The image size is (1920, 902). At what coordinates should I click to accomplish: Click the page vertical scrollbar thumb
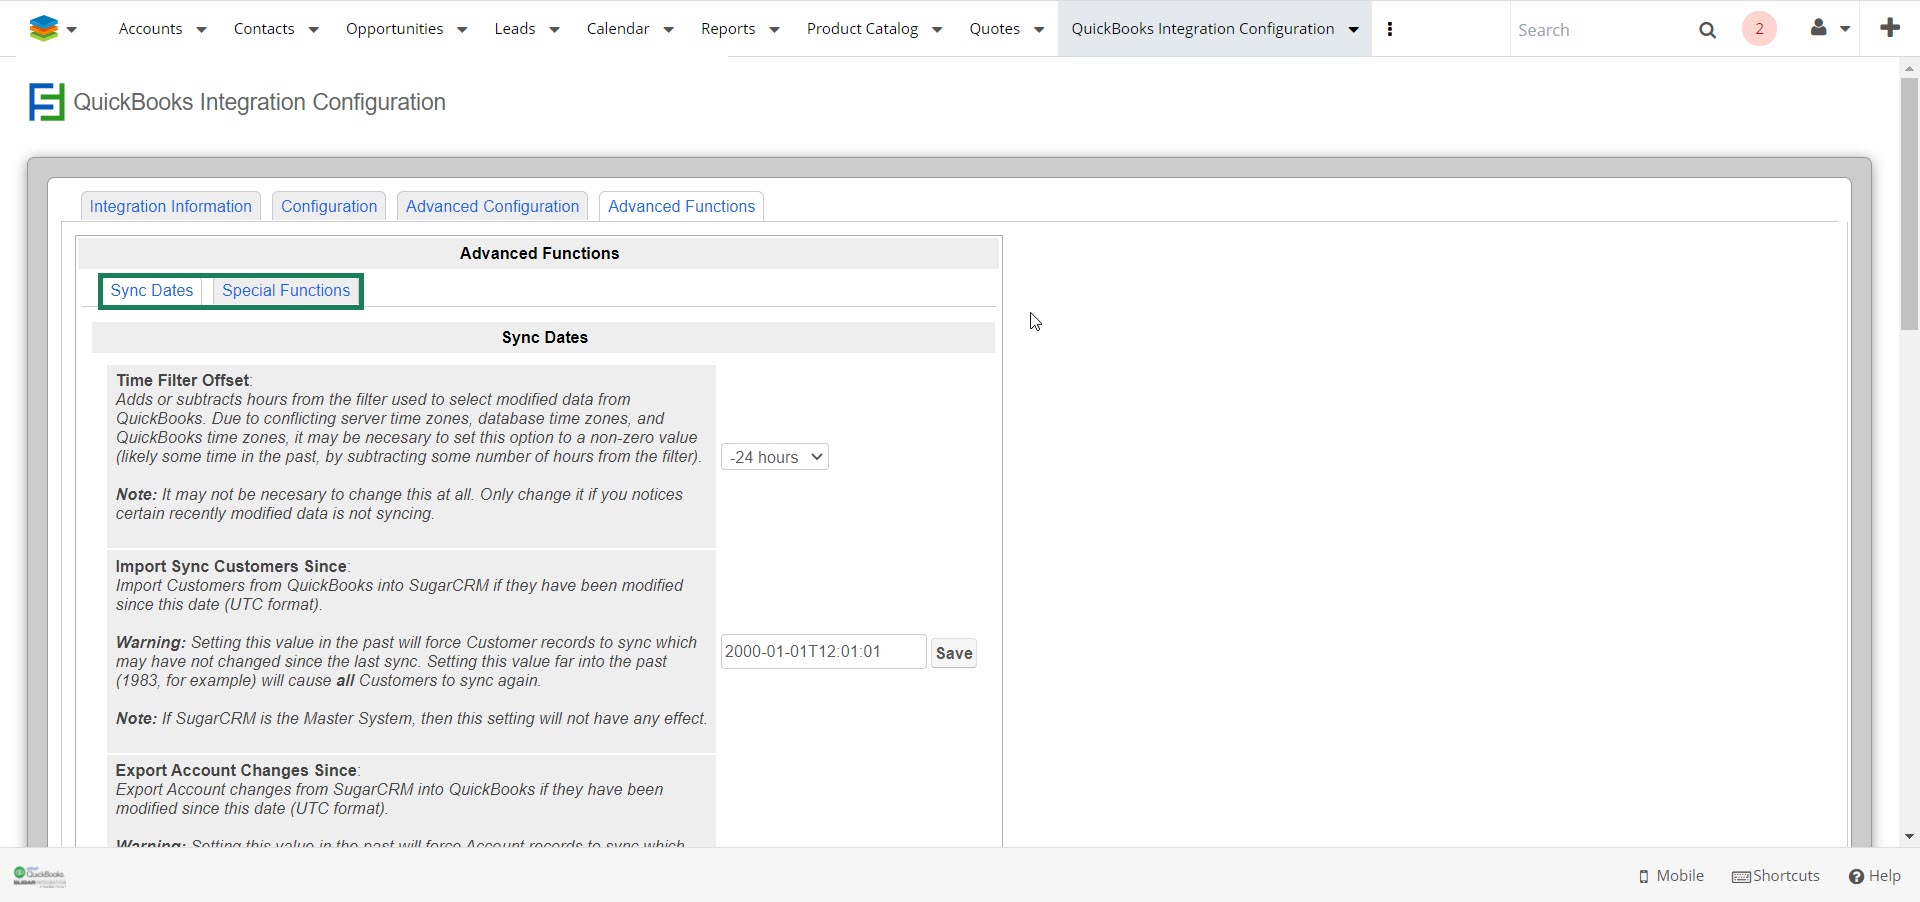(x=1909, y=205)
